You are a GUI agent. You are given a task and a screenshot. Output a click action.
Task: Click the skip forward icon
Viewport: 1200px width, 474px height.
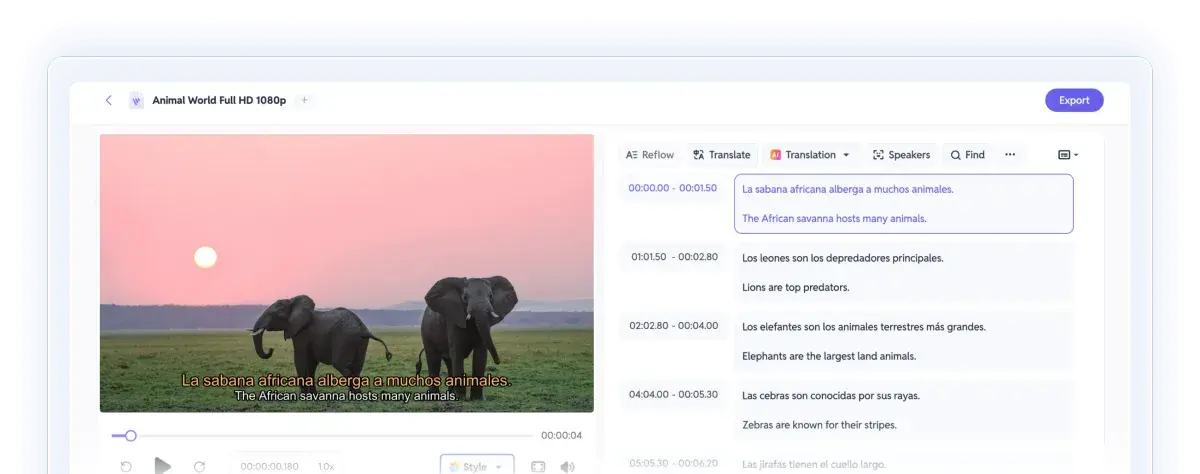pyautogui.click(x=199, y=466)
